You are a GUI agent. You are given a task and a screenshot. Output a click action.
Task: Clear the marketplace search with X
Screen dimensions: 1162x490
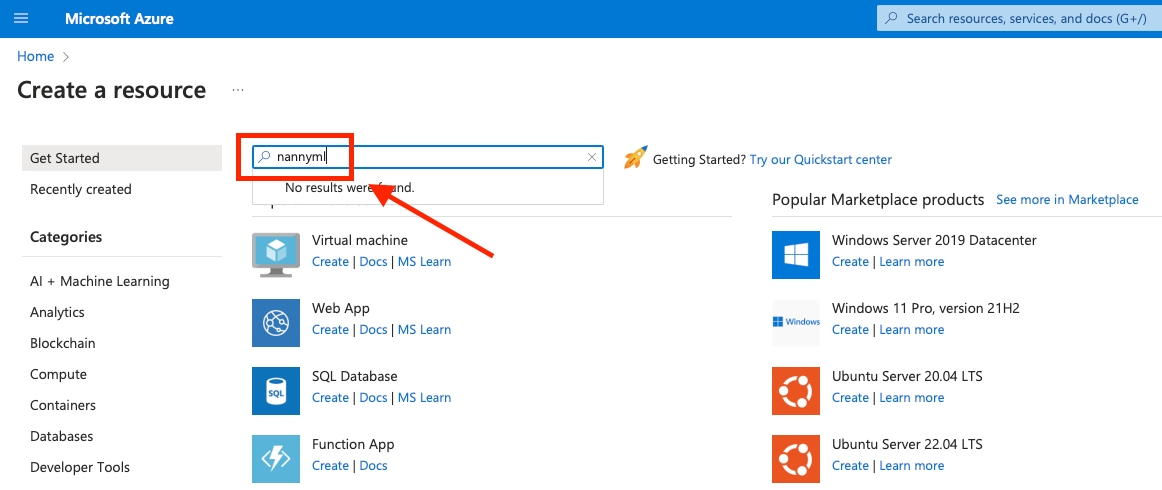[592, 157]
